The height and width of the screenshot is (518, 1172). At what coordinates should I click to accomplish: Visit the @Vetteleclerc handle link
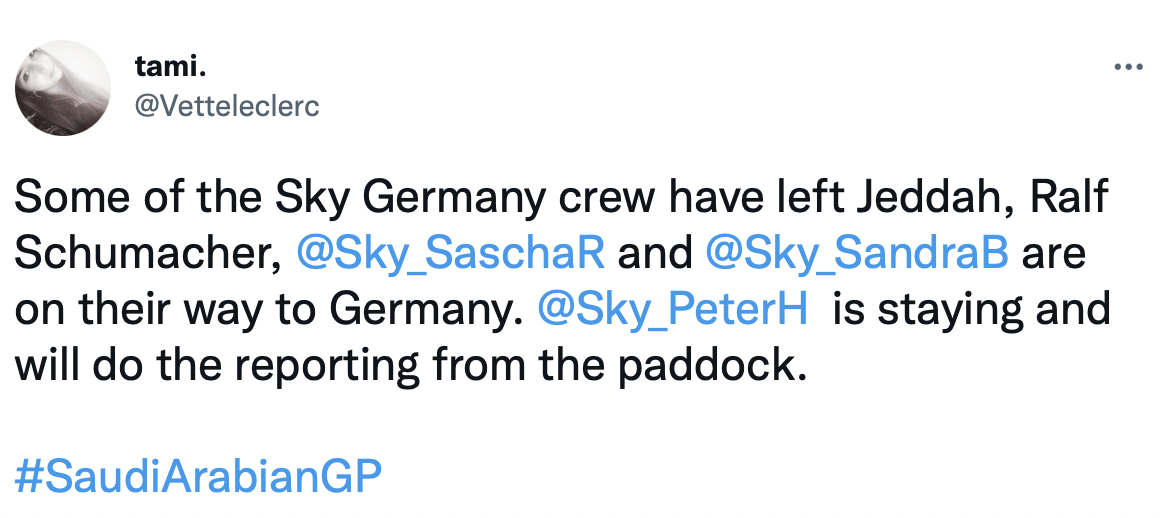click(226, 107)
